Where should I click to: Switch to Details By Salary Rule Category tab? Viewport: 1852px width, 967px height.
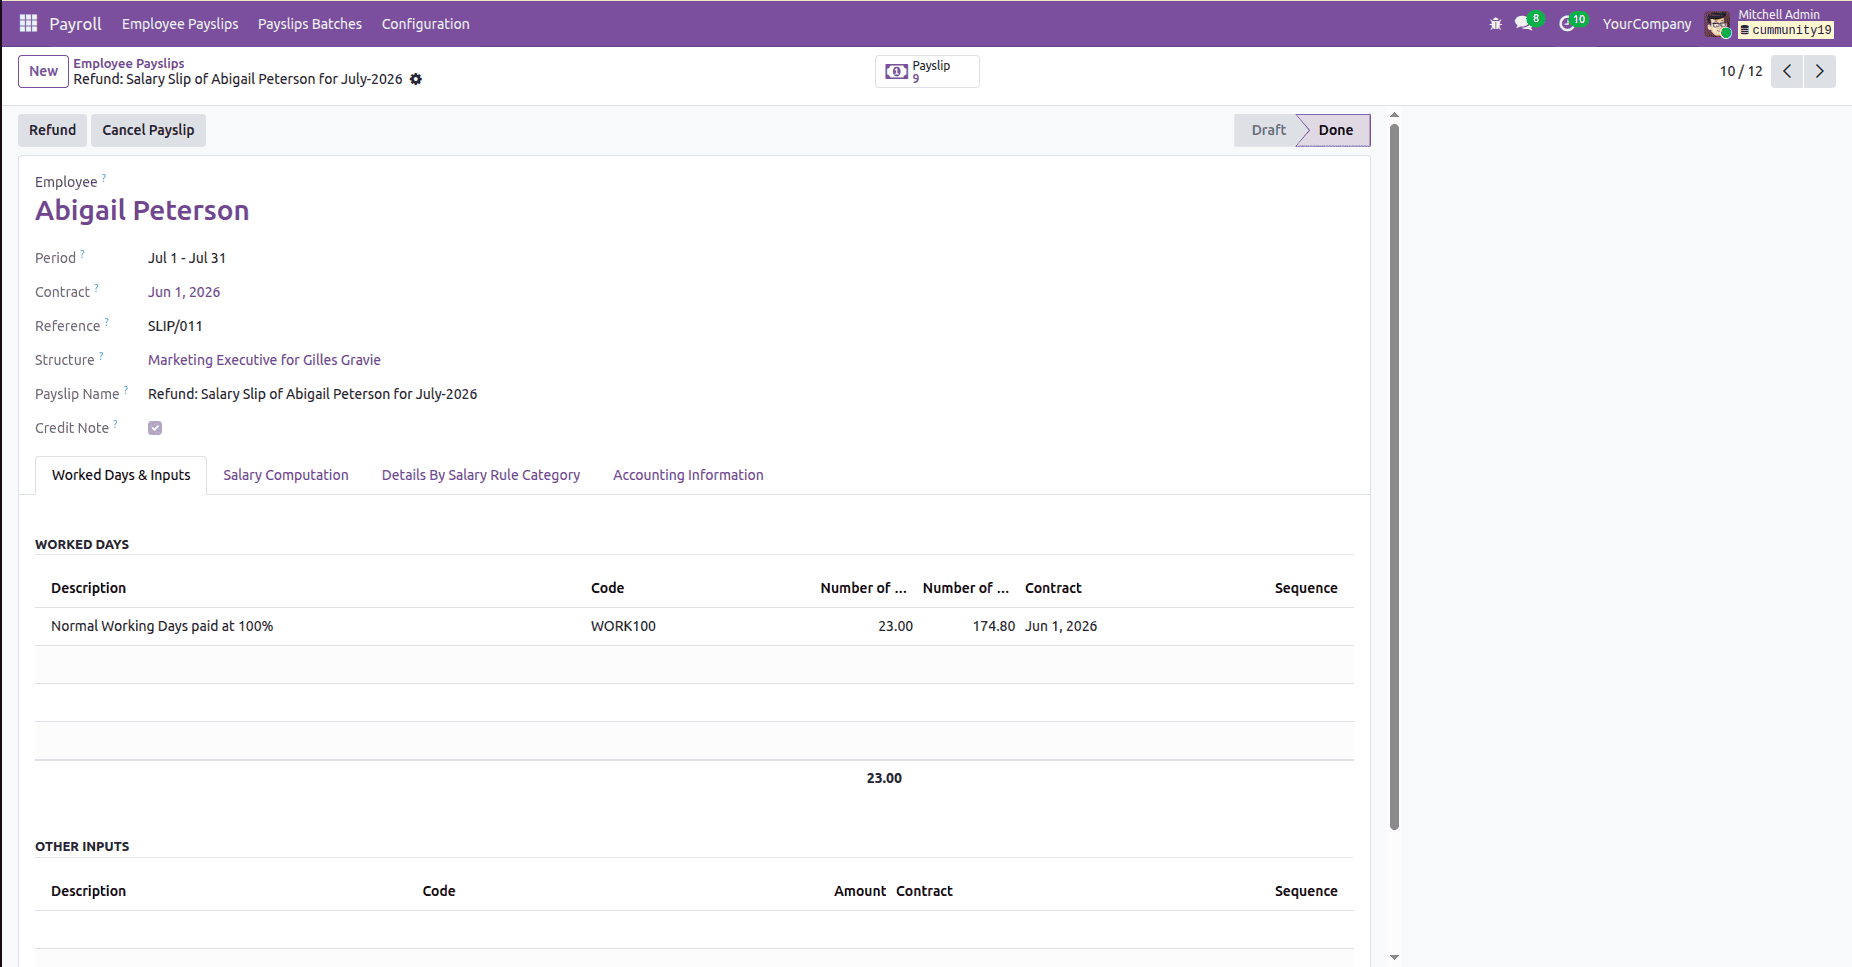click(481, 475)
